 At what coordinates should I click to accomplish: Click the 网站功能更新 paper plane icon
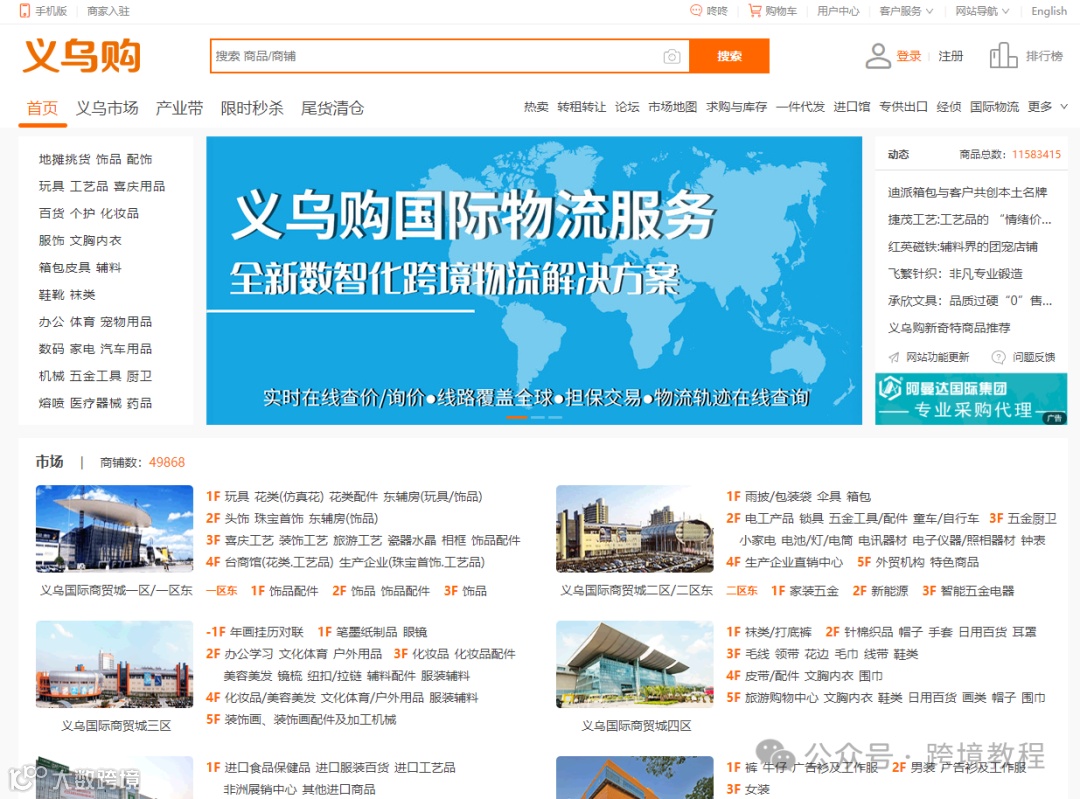click(x=893, y=357)
